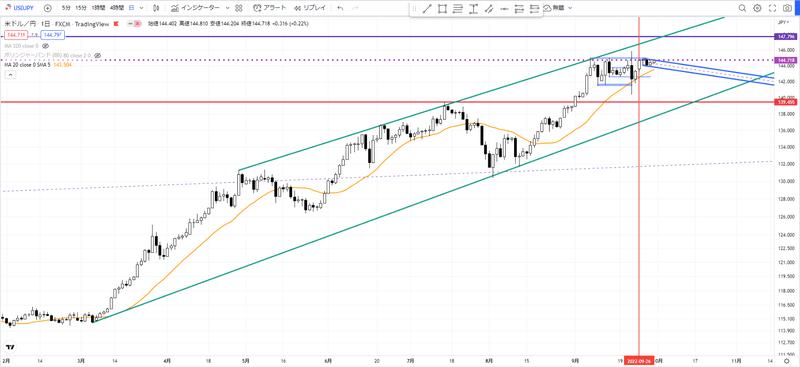
Task: Switch to the 15分 timeframe
Action: (81, 8)
